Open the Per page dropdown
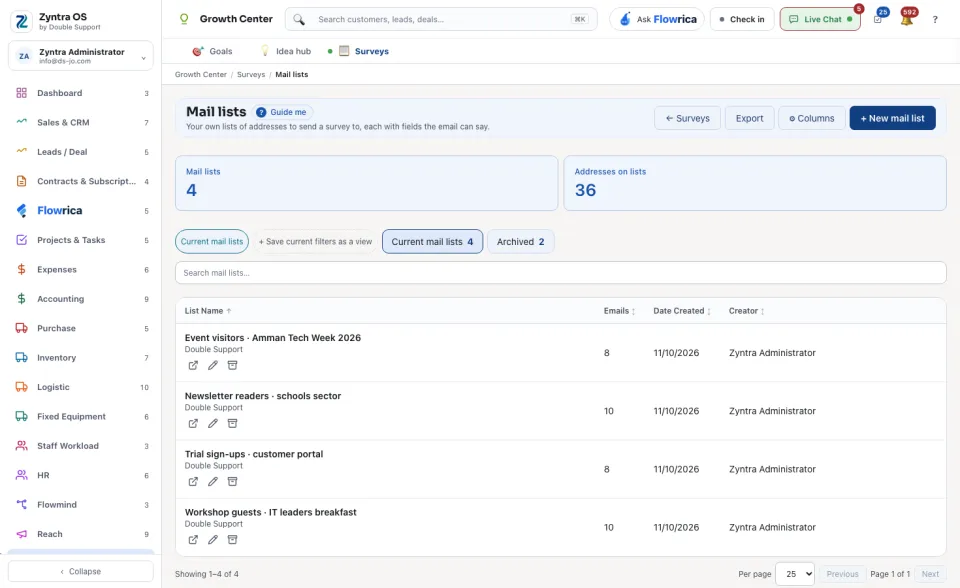This screenshot has height=588, width=960. [x=795, y=574]
